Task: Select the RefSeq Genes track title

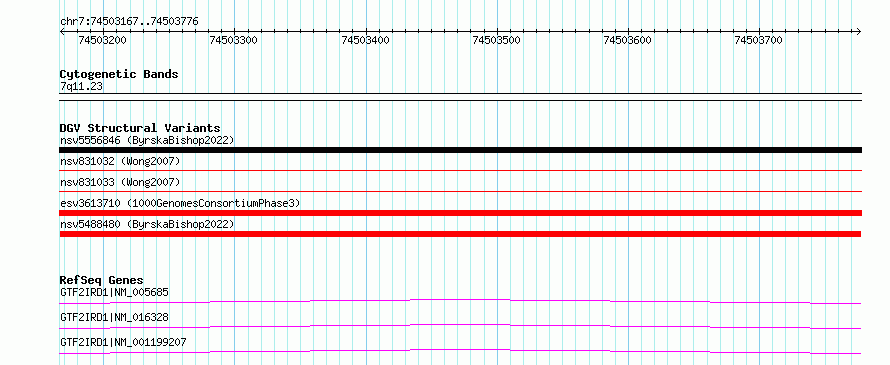Action: click(x=102, y=280)
